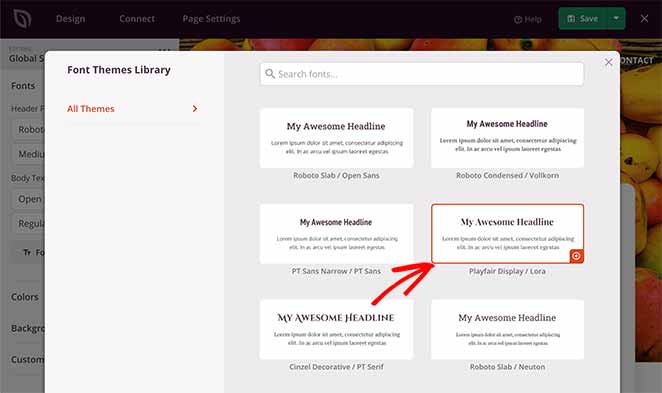Pick the Cinzel Decorative / PT Serif theme
Screen dimensions: 662x393
336,330
